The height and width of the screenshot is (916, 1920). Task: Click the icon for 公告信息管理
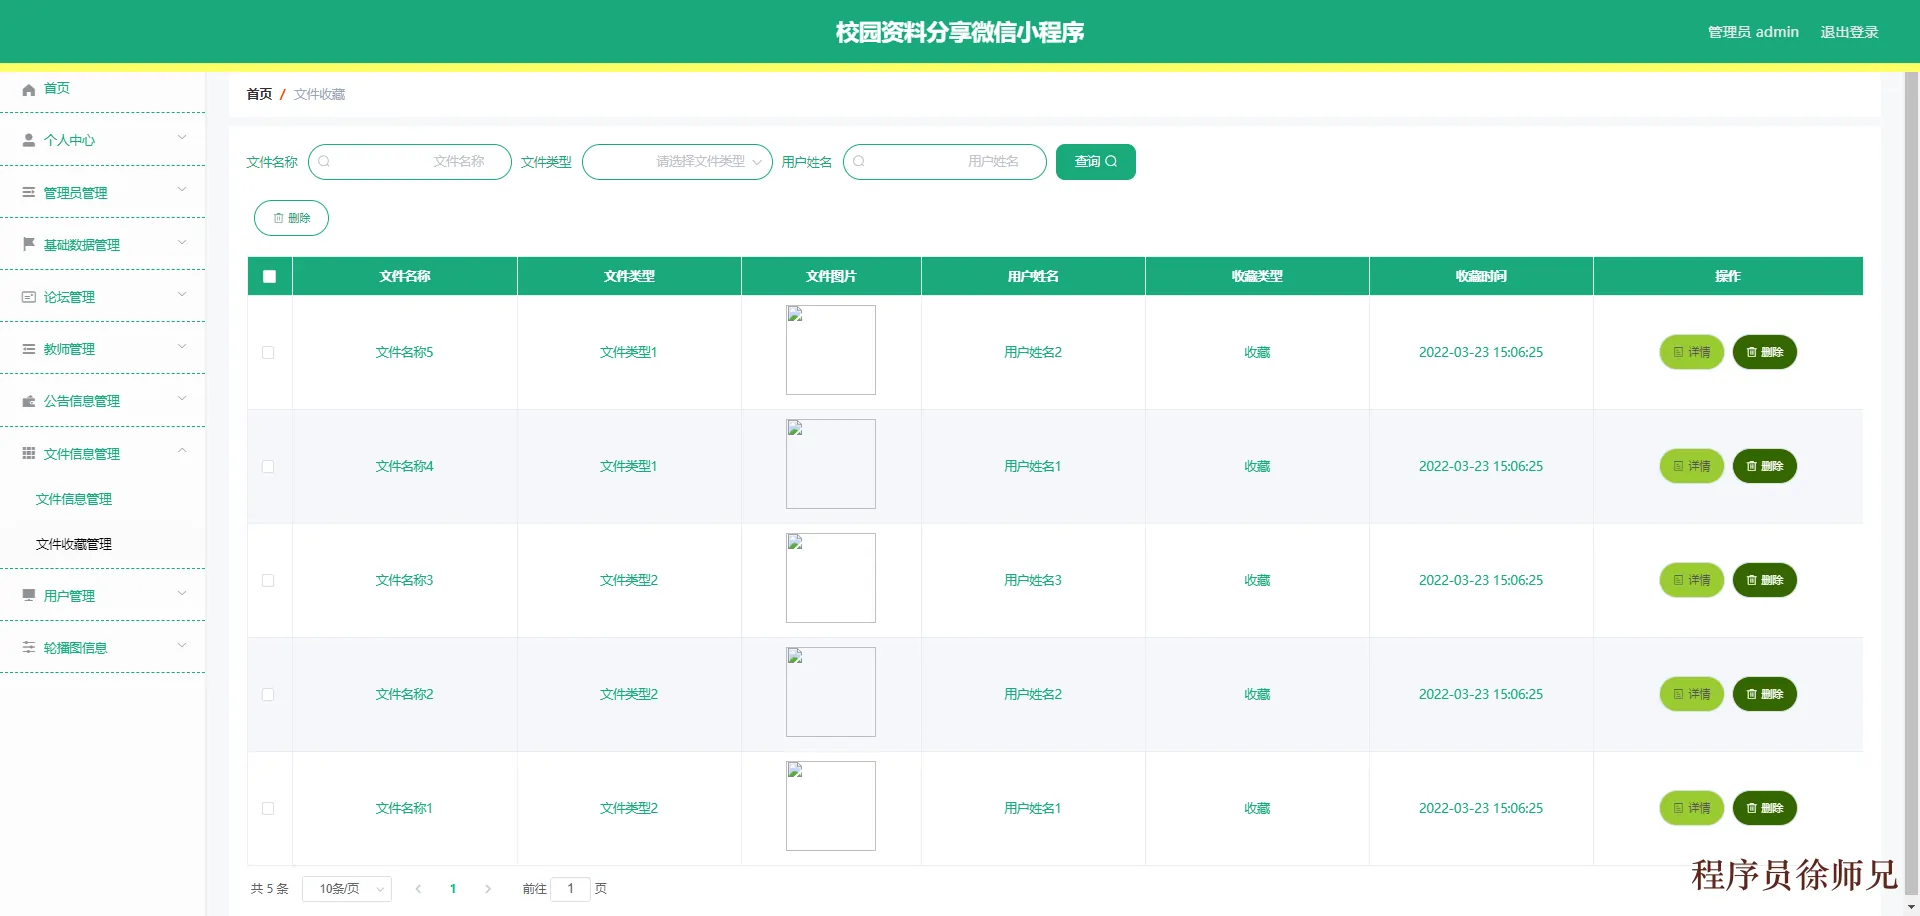(29, 401)
